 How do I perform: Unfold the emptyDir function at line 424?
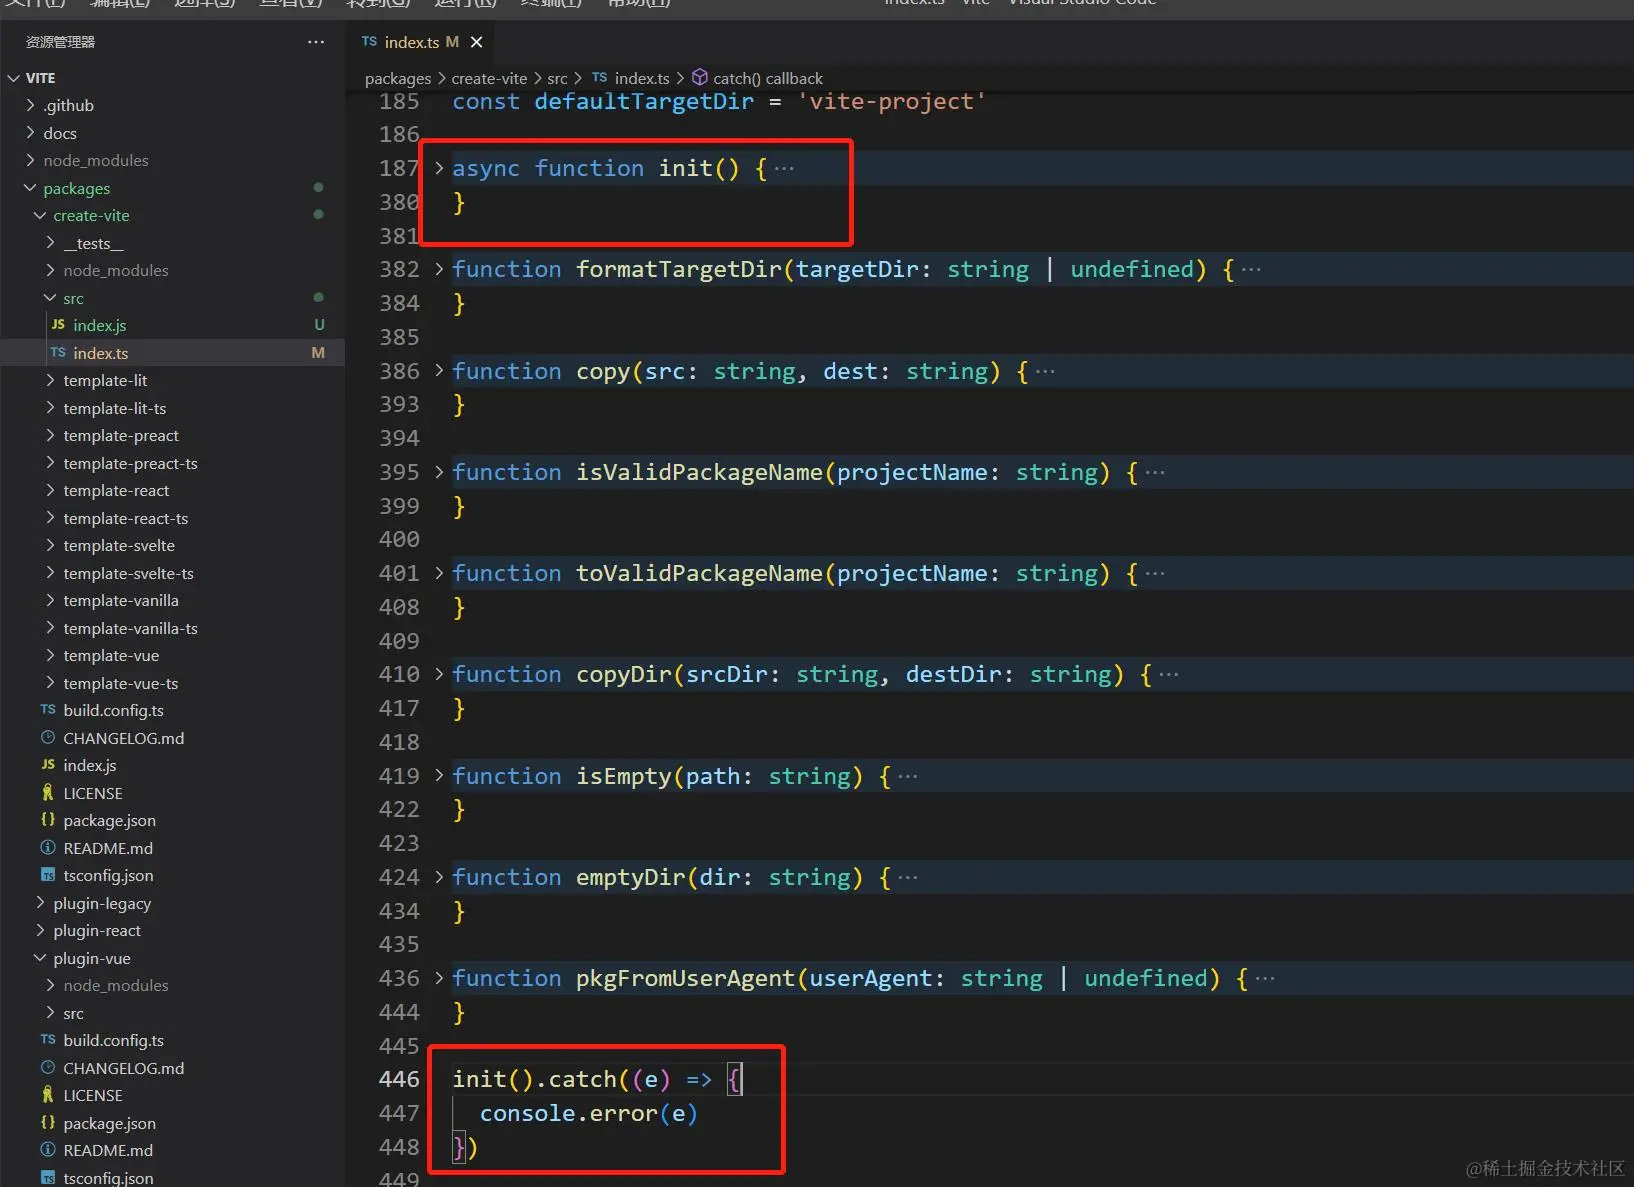(x=439, y=877)
